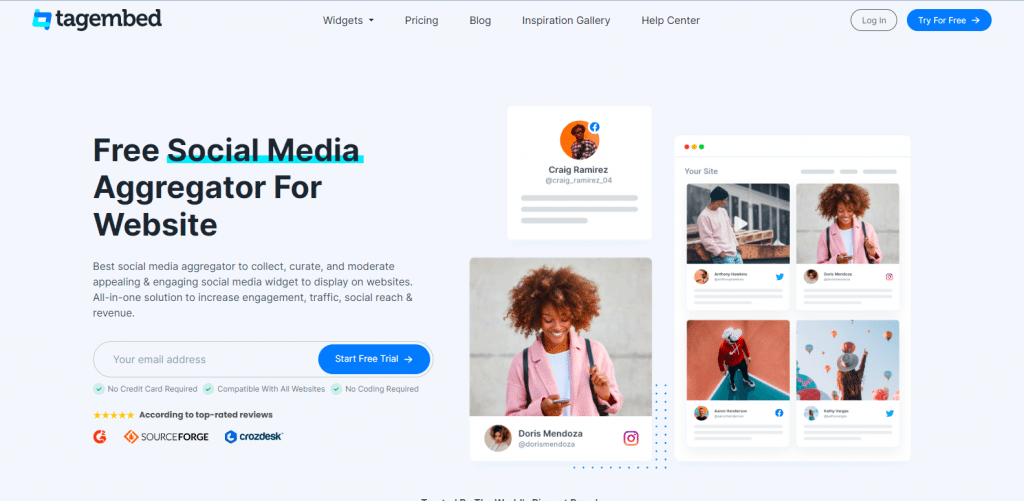
Task: Go to the Blog menu item
Action: click(480, 20)
